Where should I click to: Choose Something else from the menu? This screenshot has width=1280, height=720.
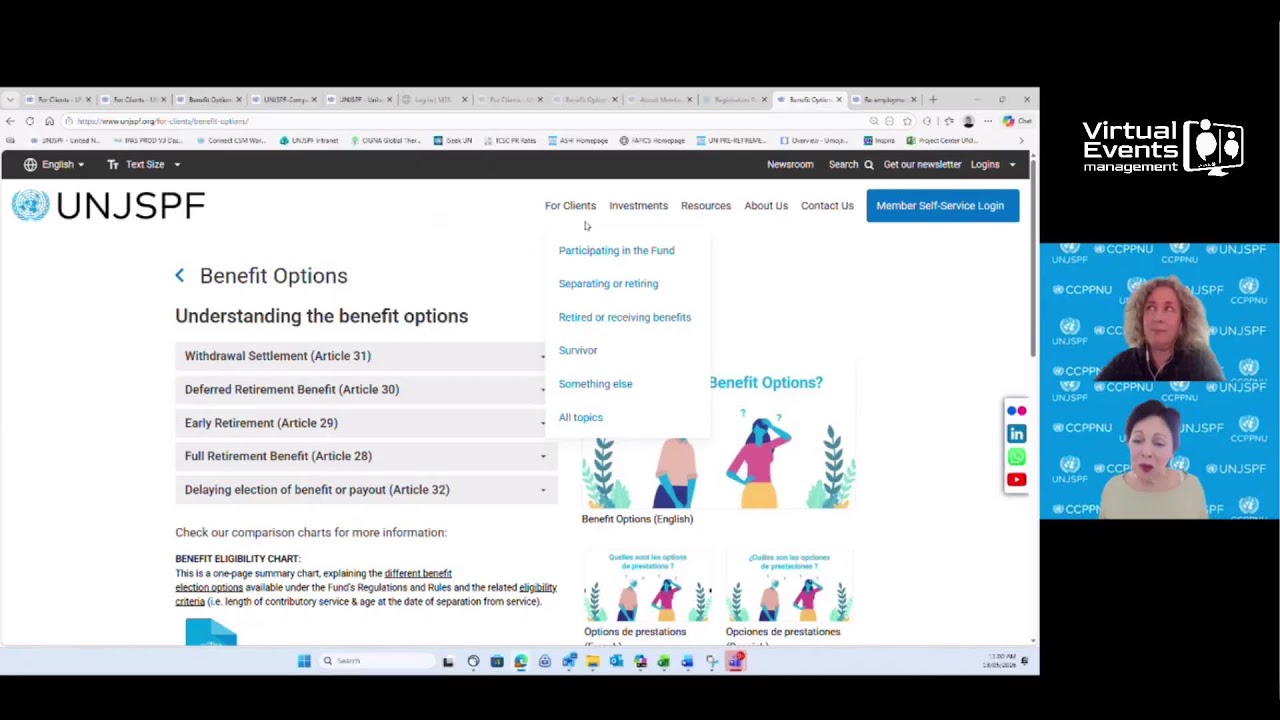click(x=595, y=384)
